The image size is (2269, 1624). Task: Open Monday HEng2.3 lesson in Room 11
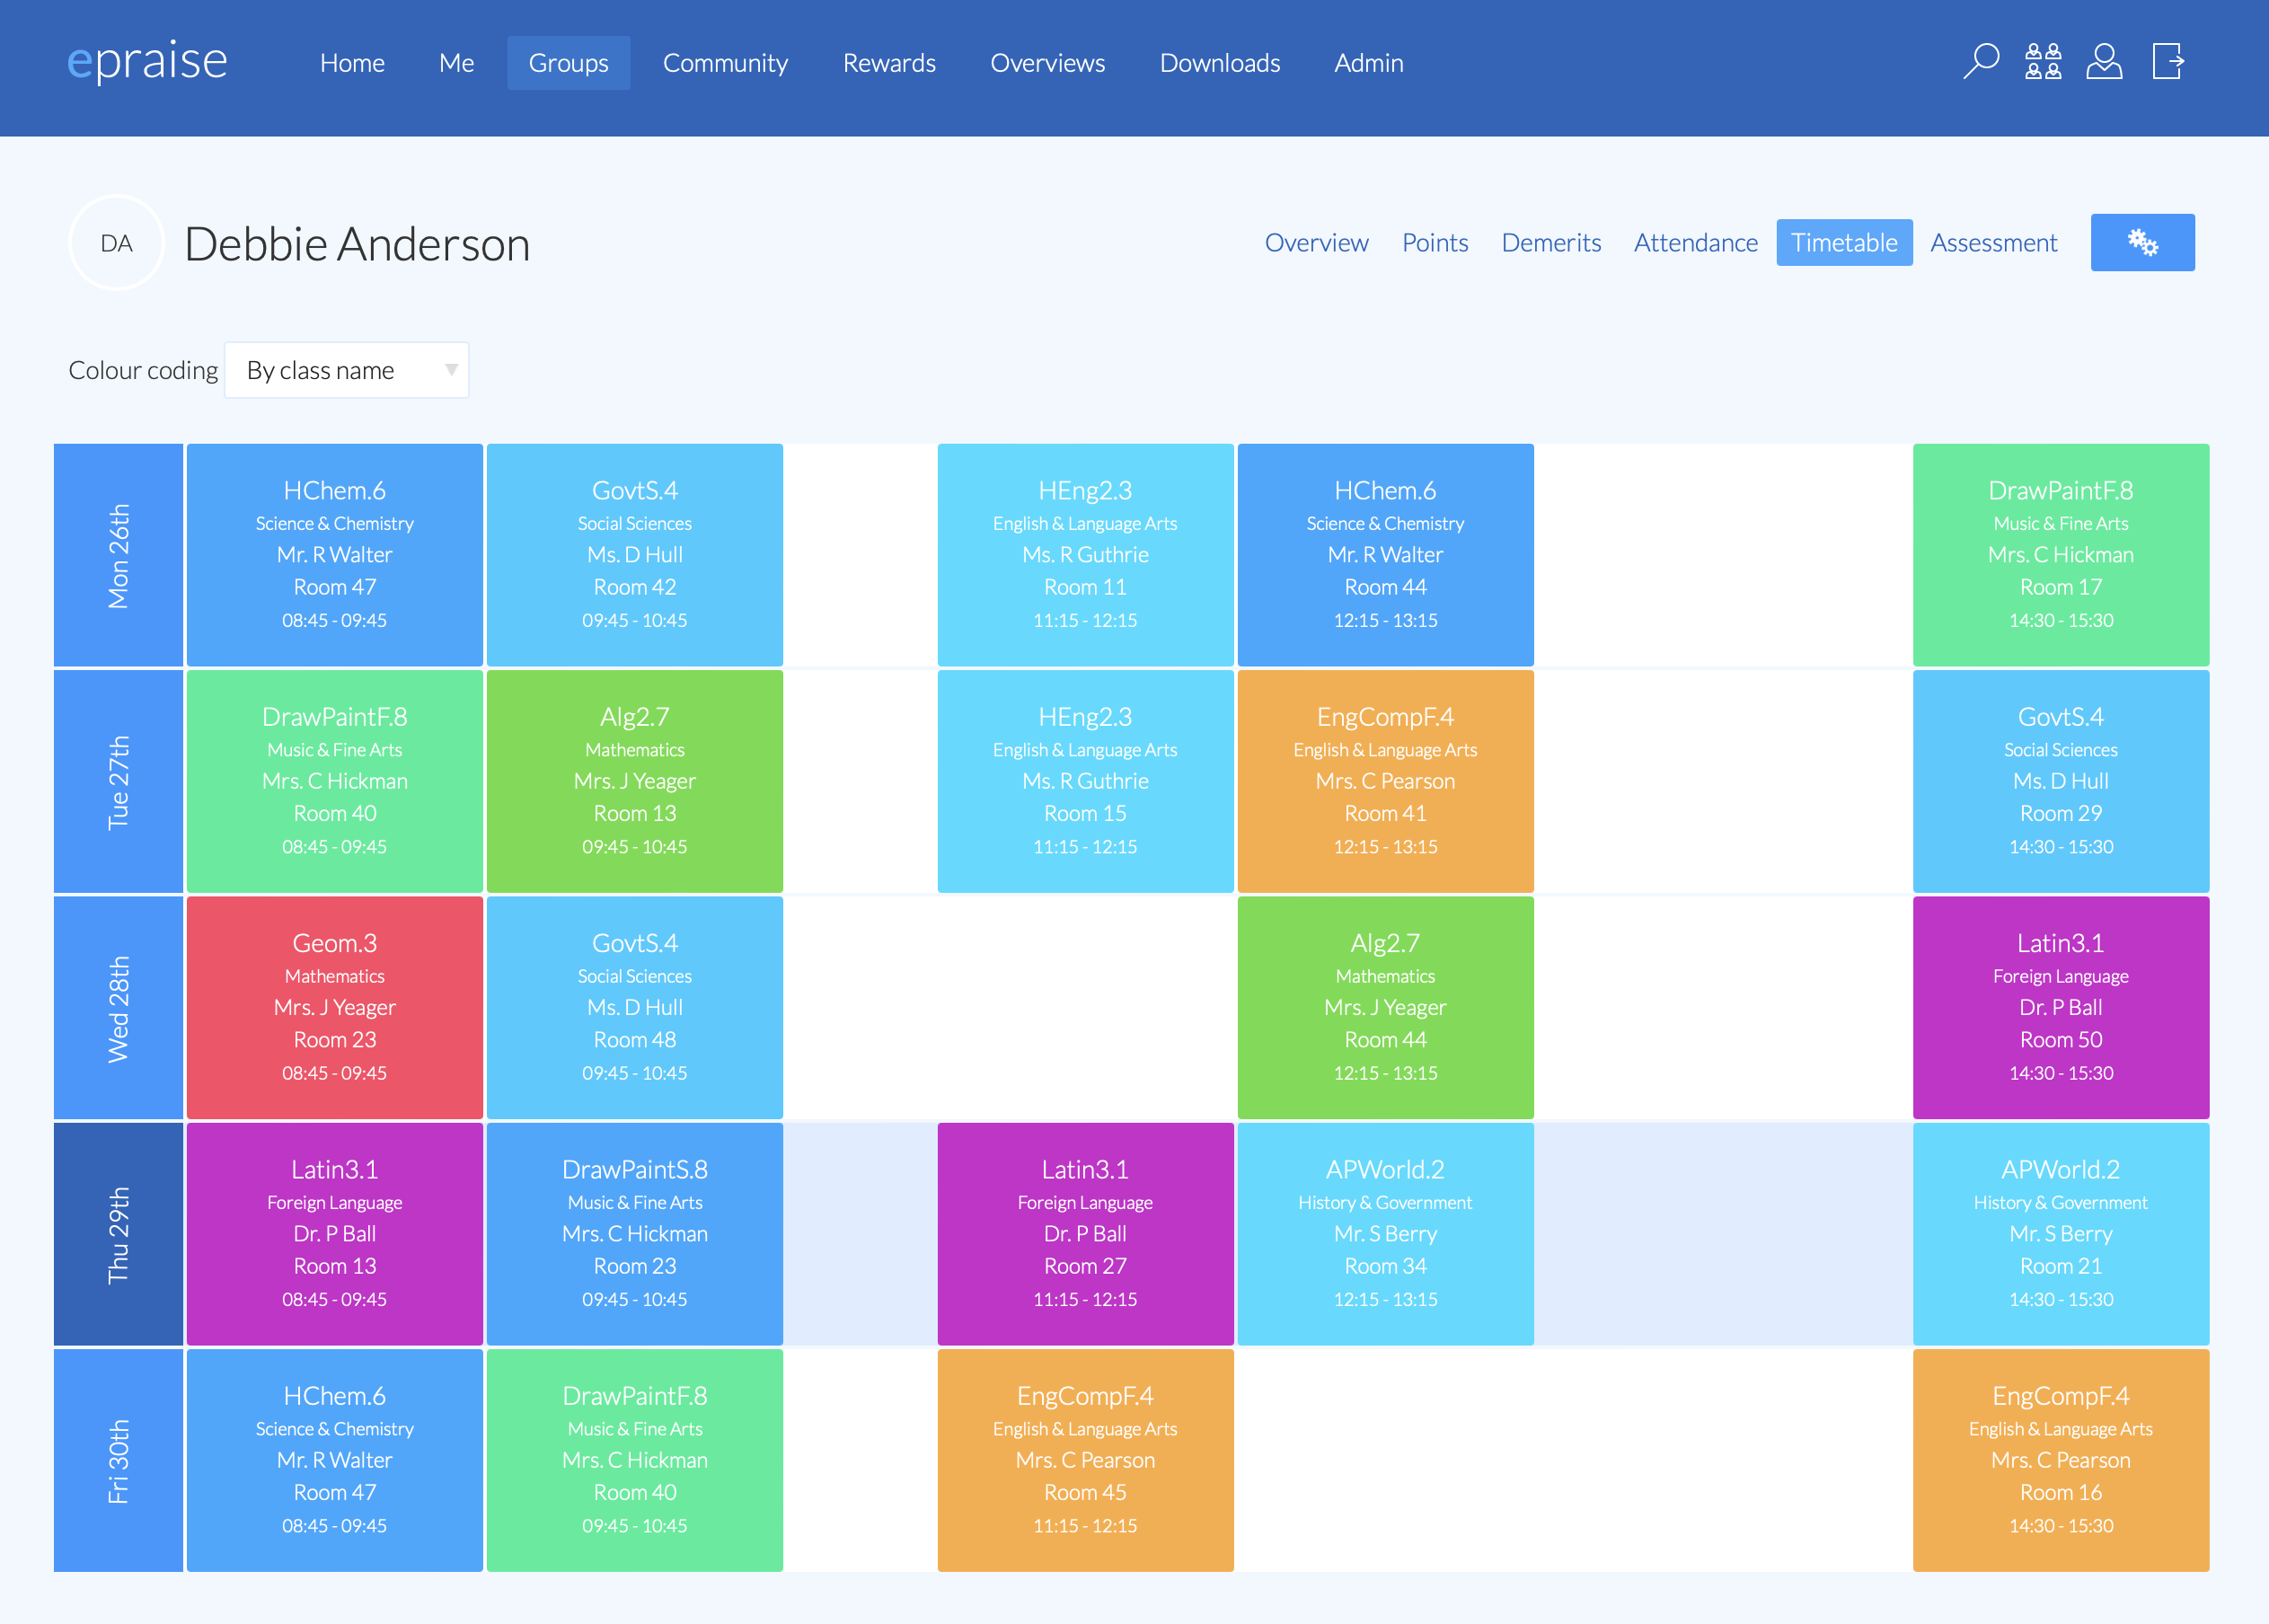click(x=1085, y=555)
